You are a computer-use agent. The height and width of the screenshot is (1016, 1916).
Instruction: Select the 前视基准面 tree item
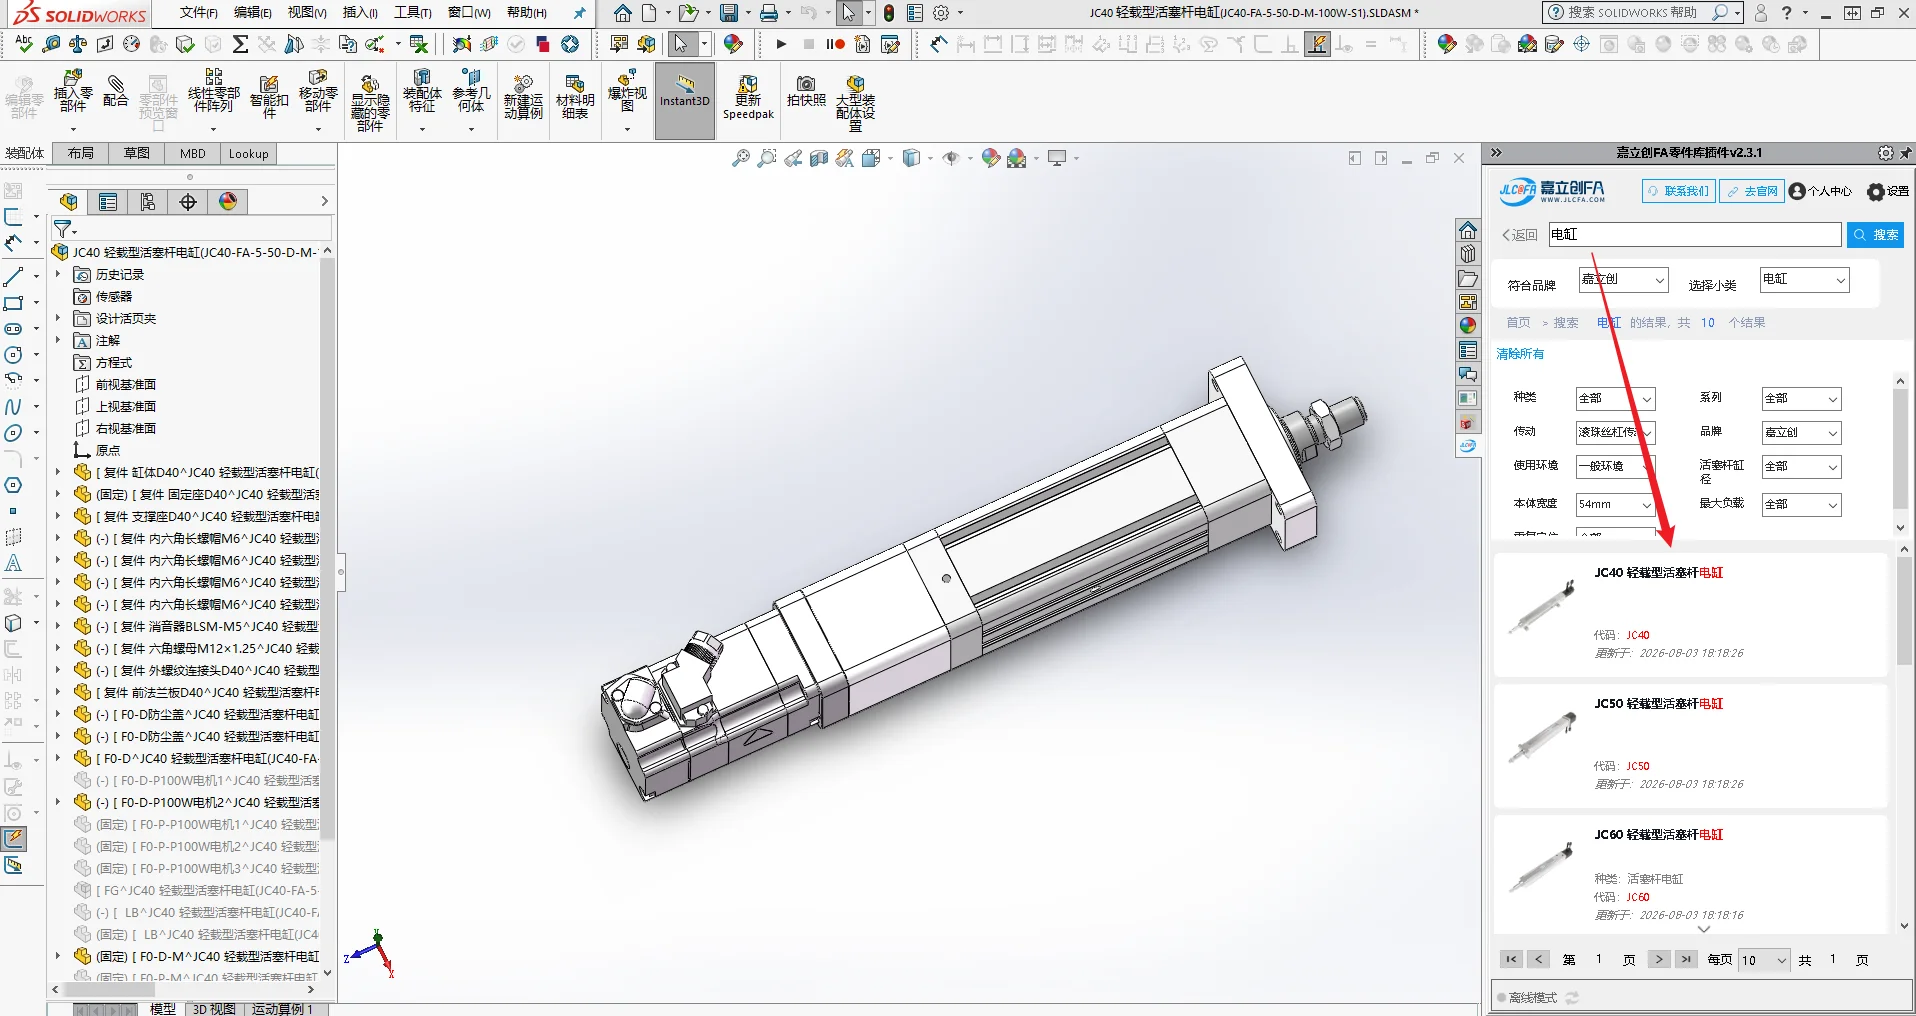coord(126,384)
